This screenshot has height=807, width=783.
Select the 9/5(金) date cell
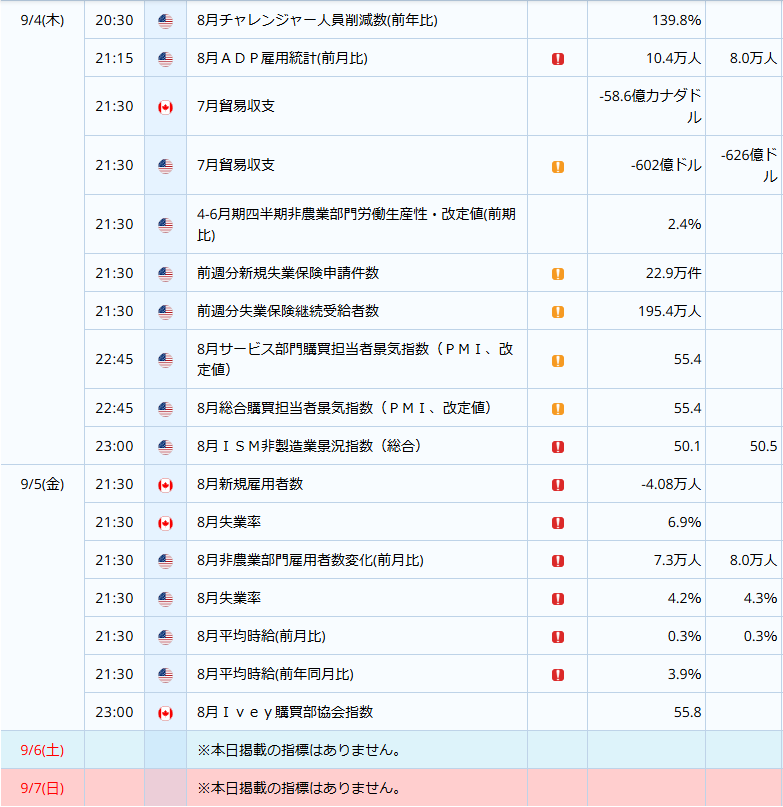click(42, 484)
